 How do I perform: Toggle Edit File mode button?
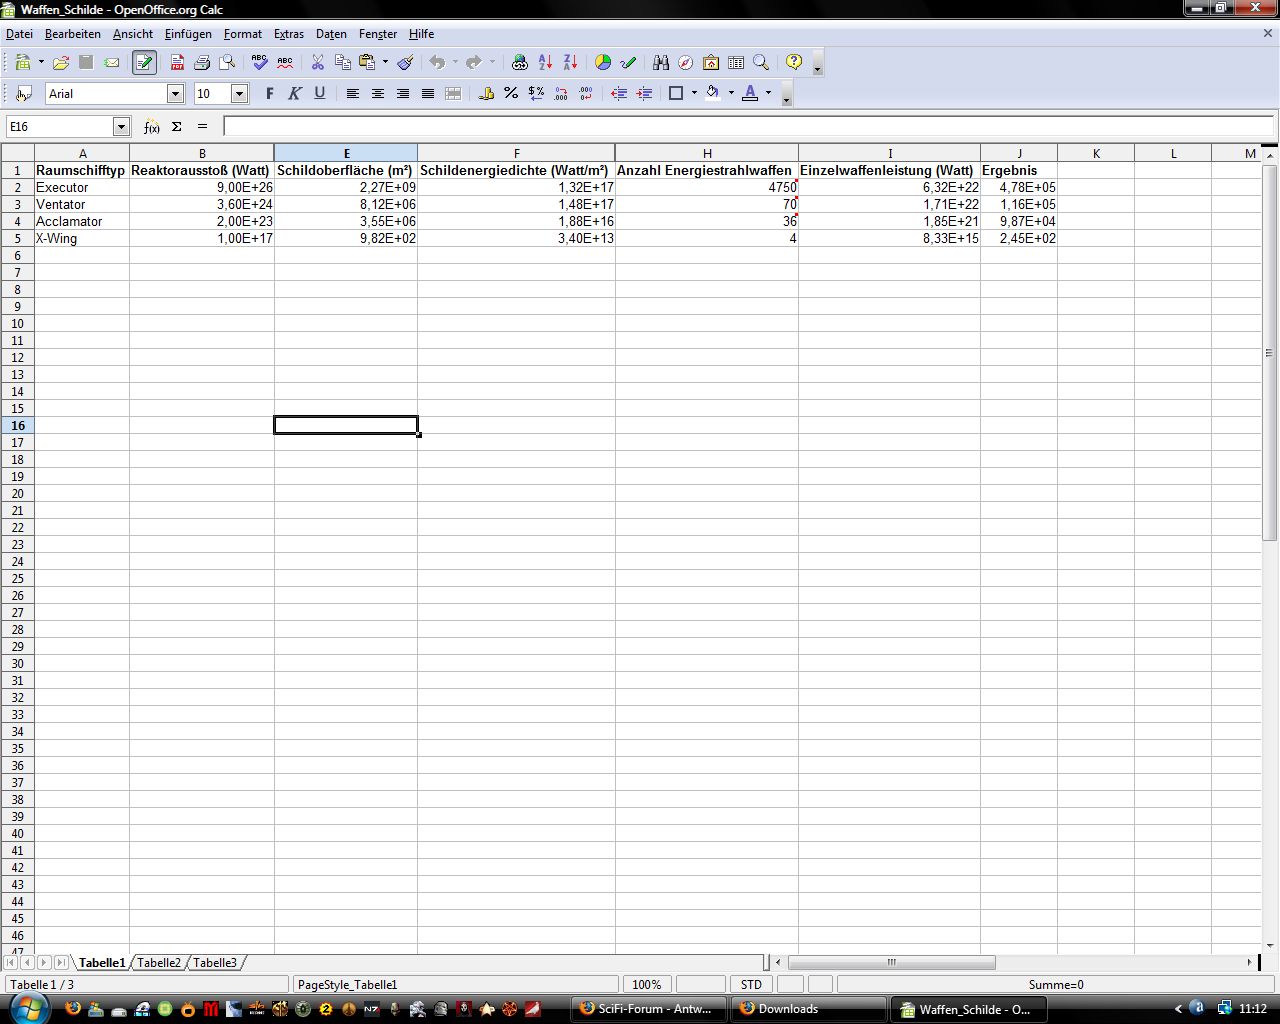144,63
